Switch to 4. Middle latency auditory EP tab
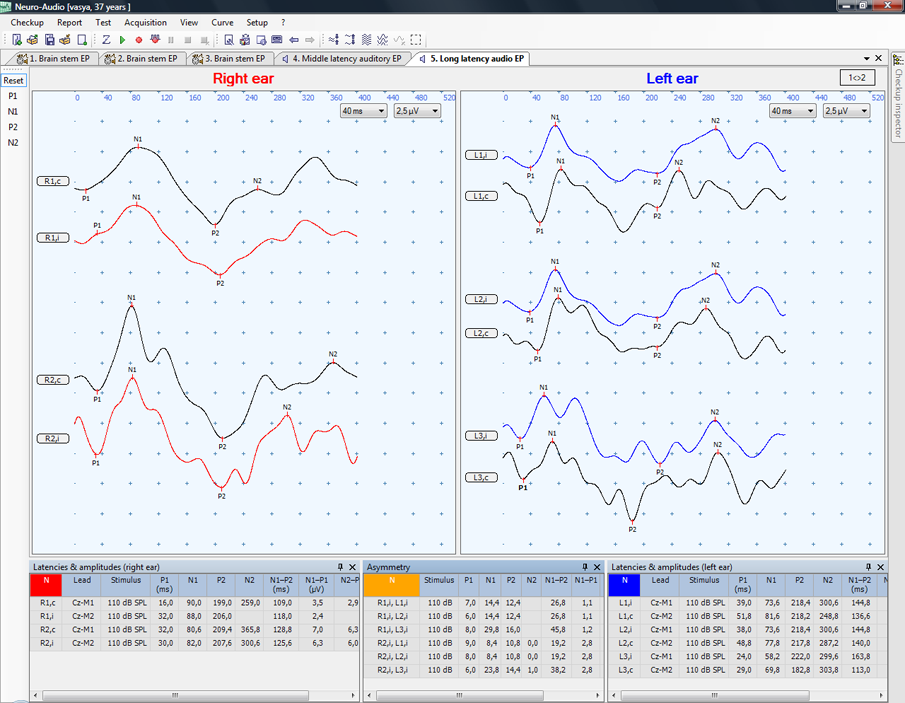Image resolution: width=905 pixels, height=703 pixels. click(342, 58)
